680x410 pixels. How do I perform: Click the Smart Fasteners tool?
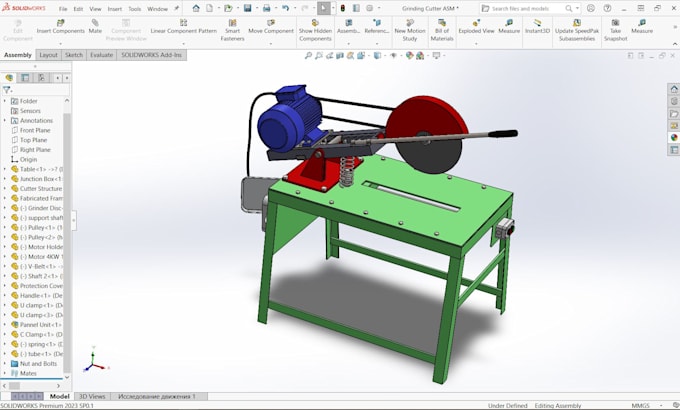click(x=232, y=30)
